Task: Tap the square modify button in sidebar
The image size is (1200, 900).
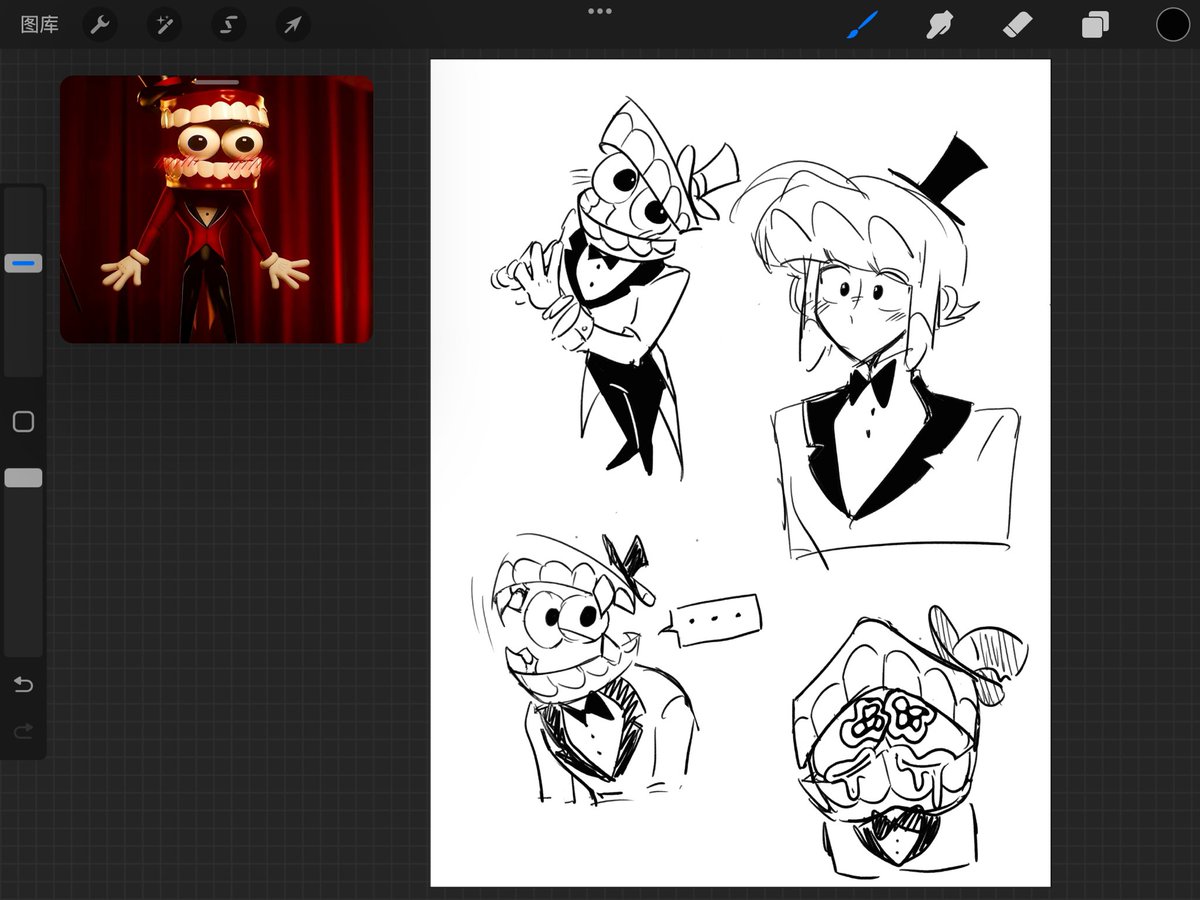Action: pos(23,422)
